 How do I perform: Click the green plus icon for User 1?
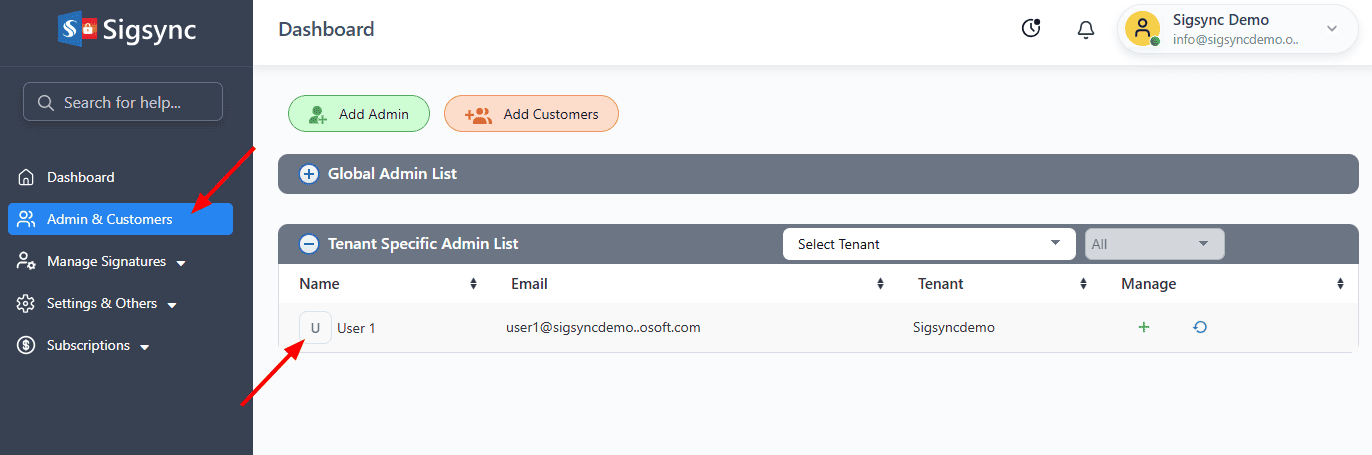[1144, 327]
